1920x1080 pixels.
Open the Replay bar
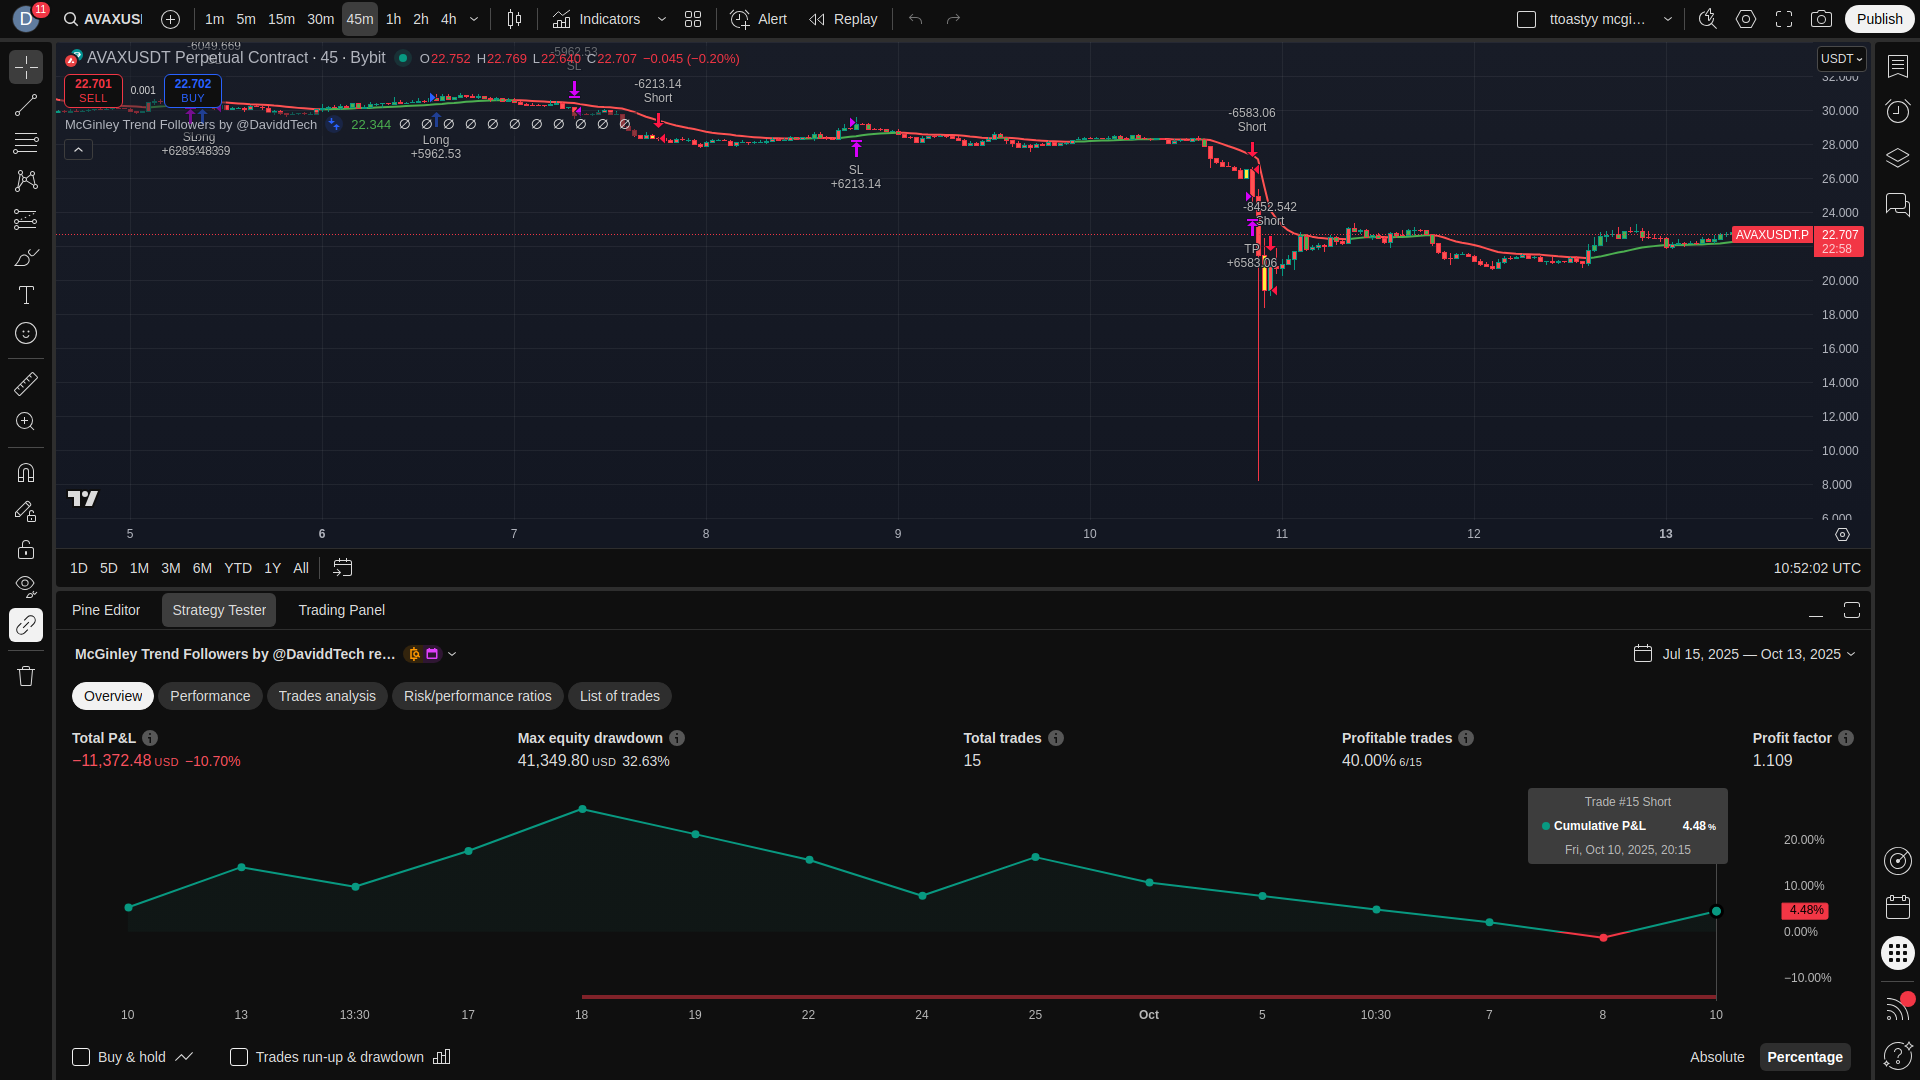(x=843, y=19)
